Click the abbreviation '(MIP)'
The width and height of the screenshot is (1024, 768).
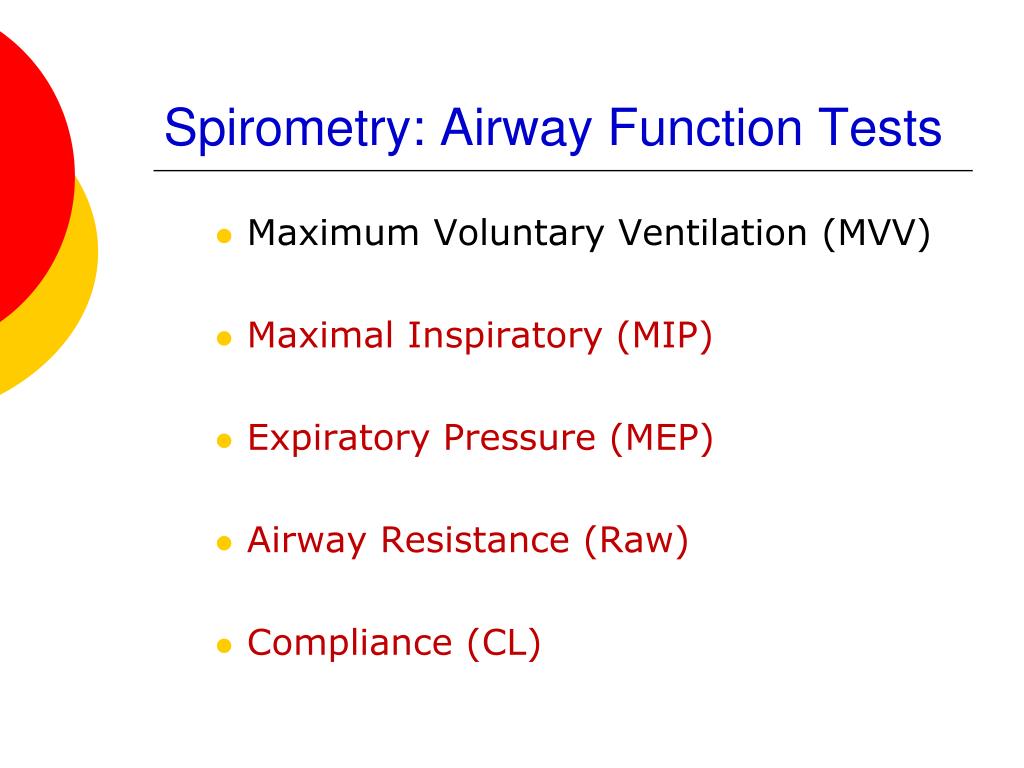click(665, 336)
